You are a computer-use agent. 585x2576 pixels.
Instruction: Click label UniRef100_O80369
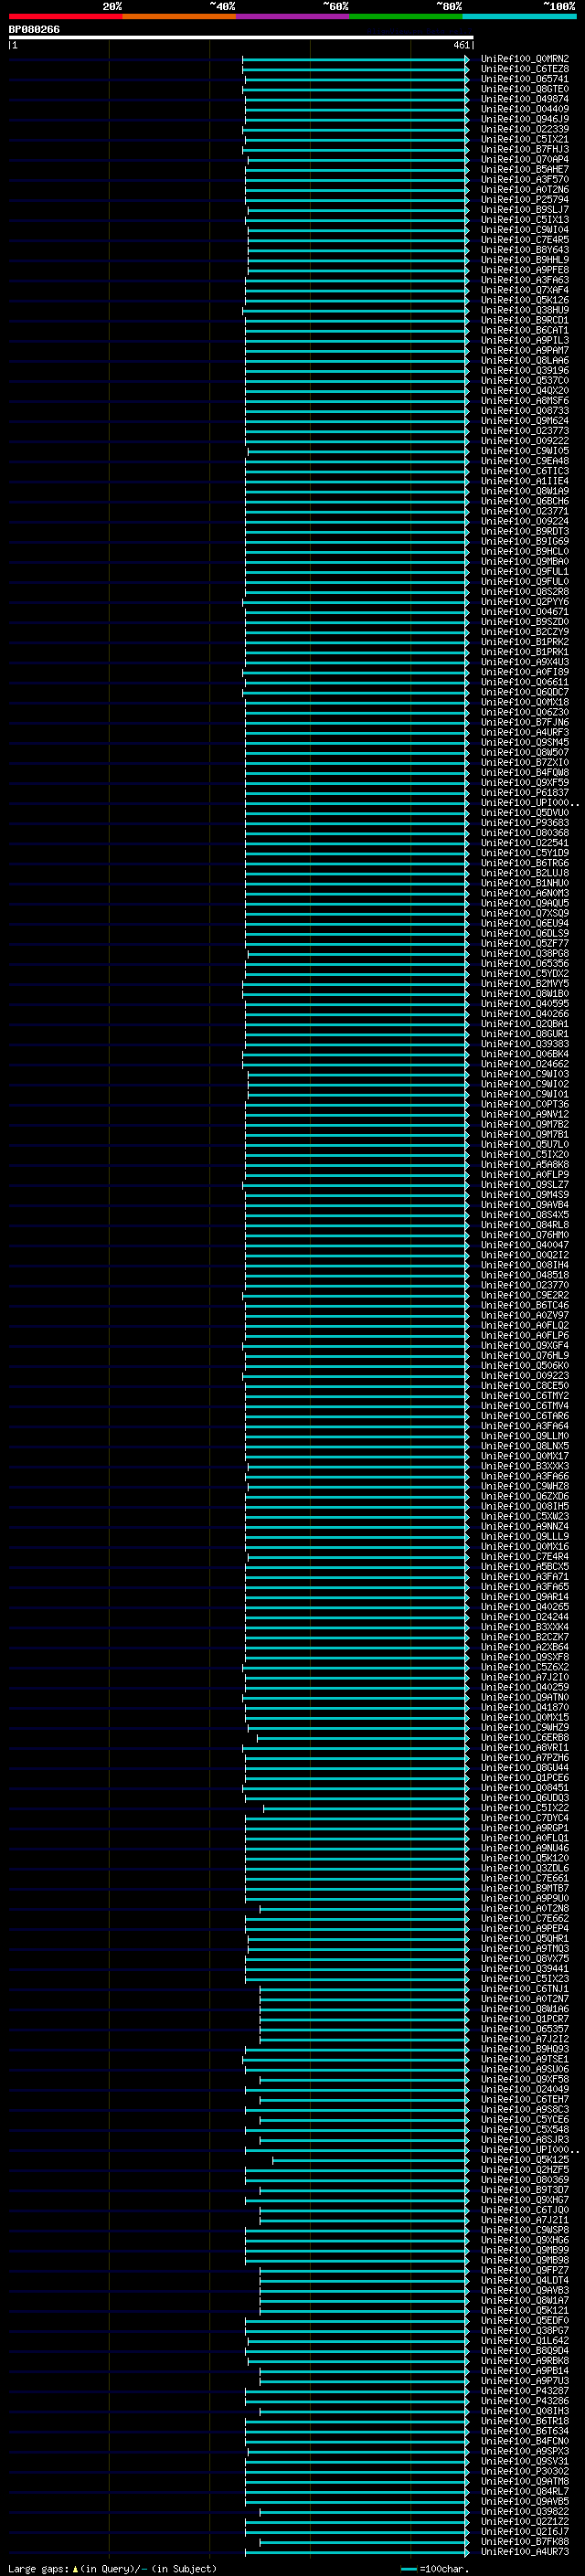524,2180
